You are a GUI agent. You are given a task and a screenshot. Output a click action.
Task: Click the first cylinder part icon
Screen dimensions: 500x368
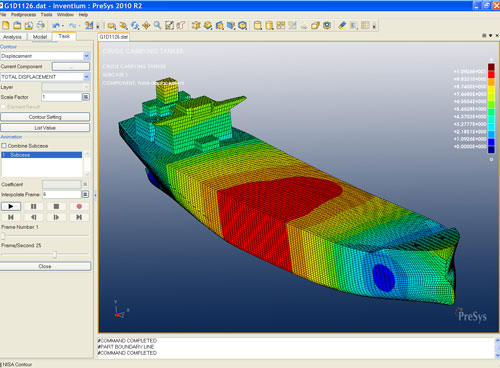(258, 25)
